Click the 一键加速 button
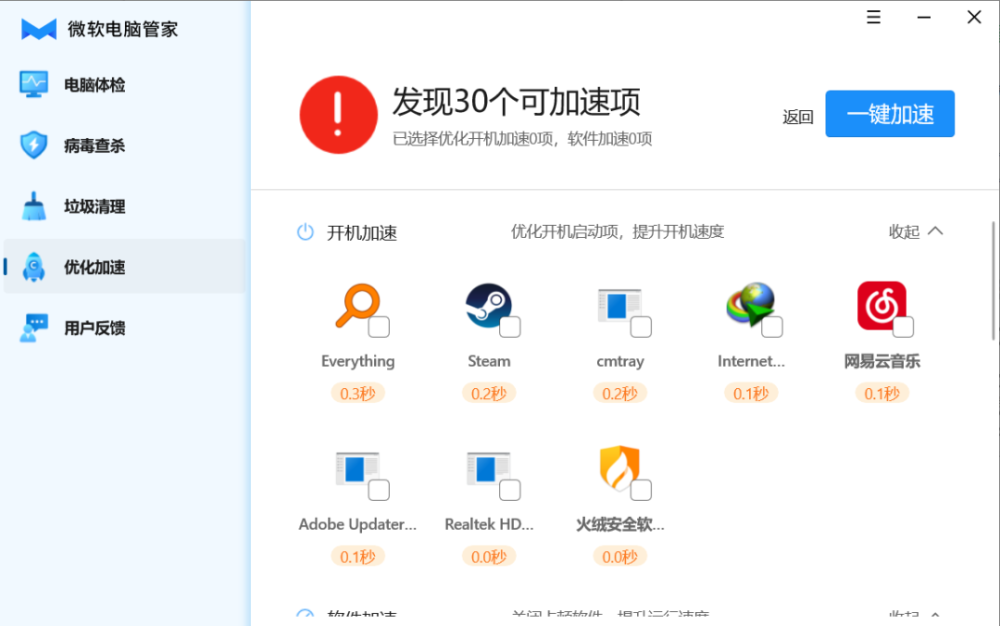 pos(890,114)
